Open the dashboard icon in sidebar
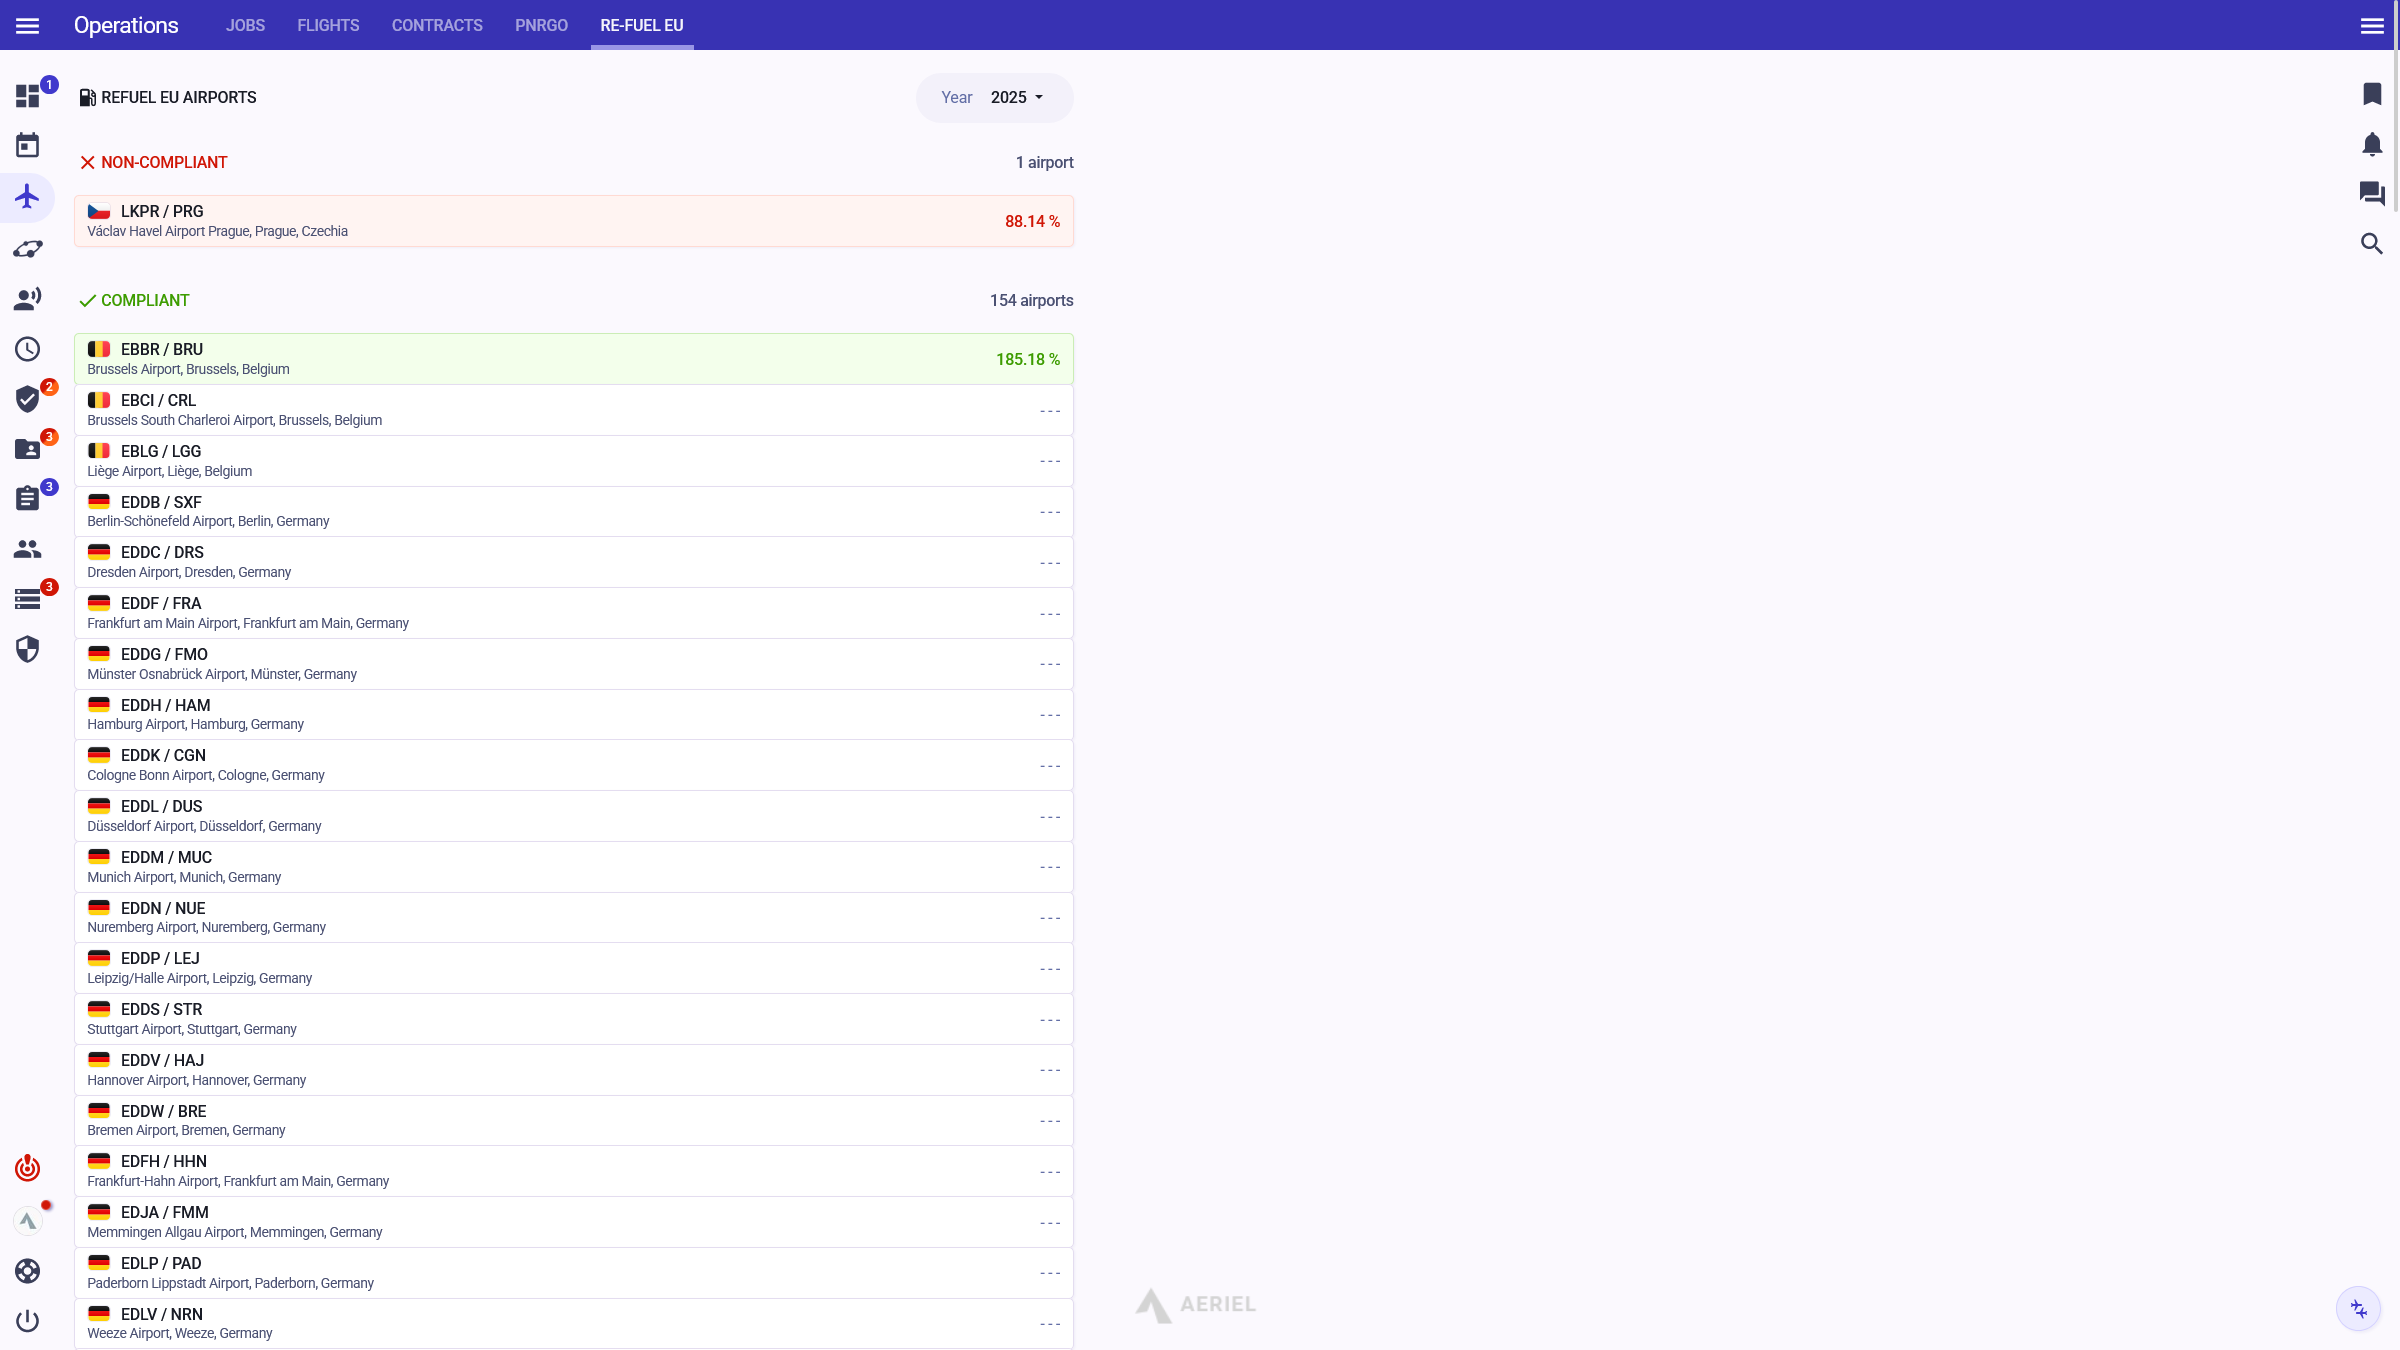 pyautogui.click(x=27, y=96)
